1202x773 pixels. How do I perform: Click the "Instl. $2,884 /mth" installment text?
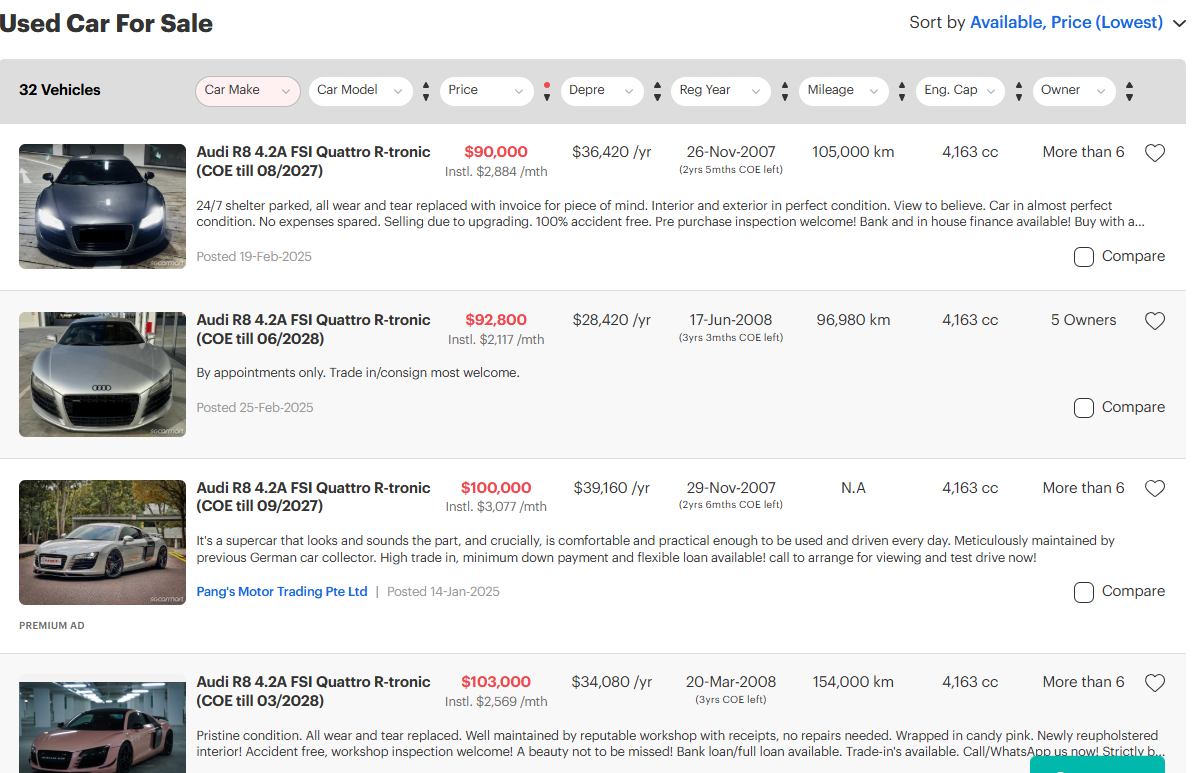point(497,172)
